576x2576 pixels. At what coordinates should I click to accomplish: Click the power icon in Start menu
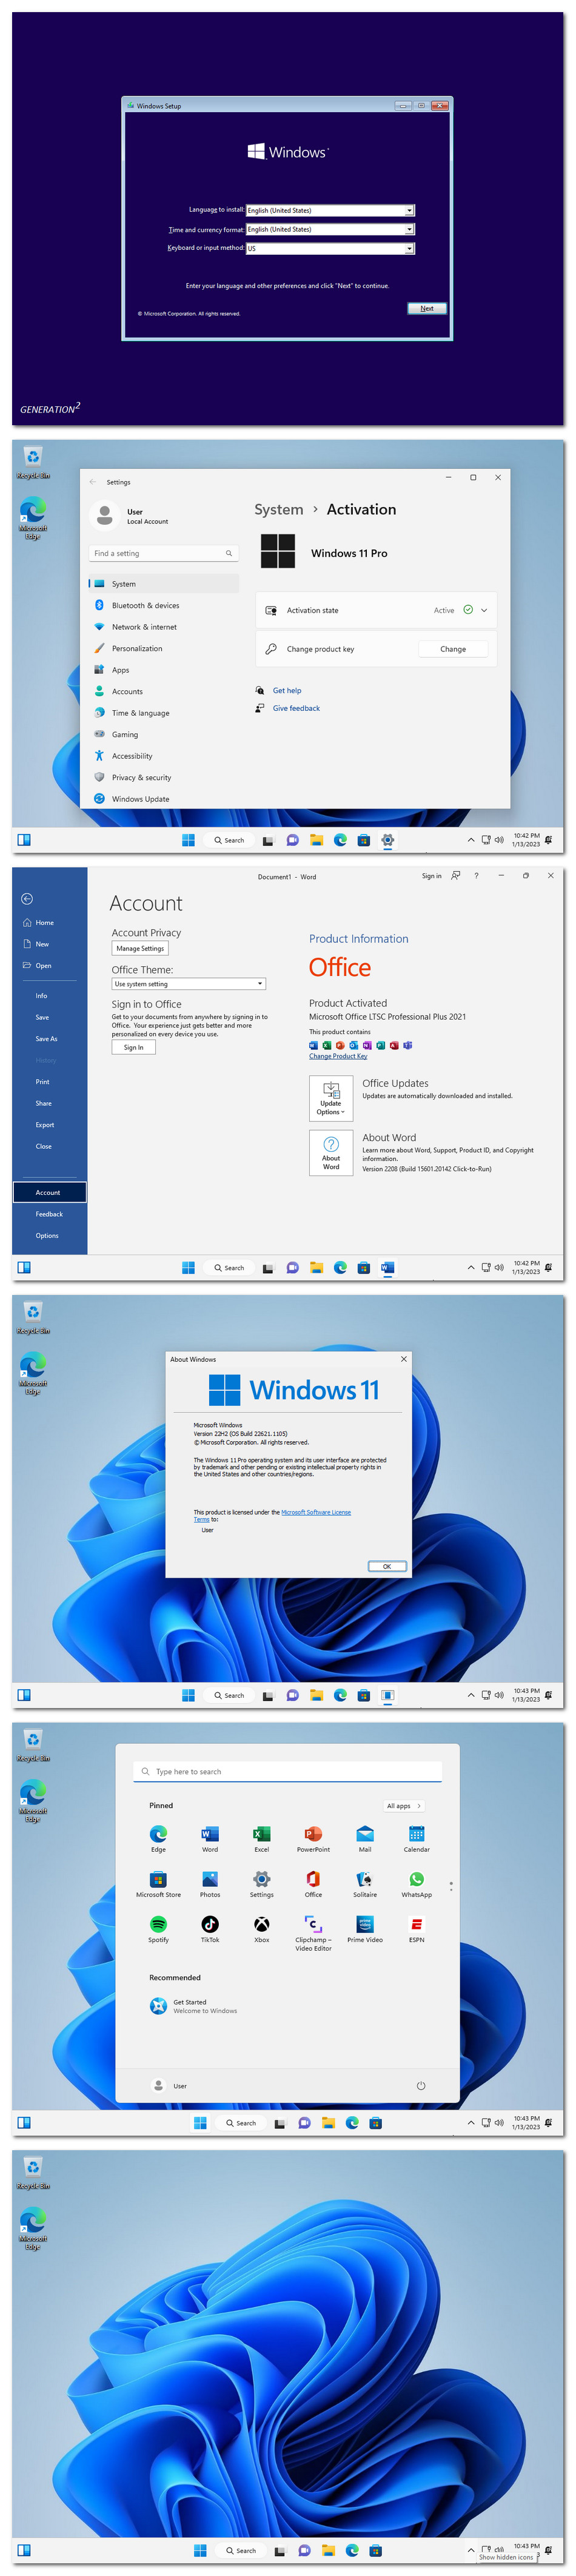(x=421, y=2086)
